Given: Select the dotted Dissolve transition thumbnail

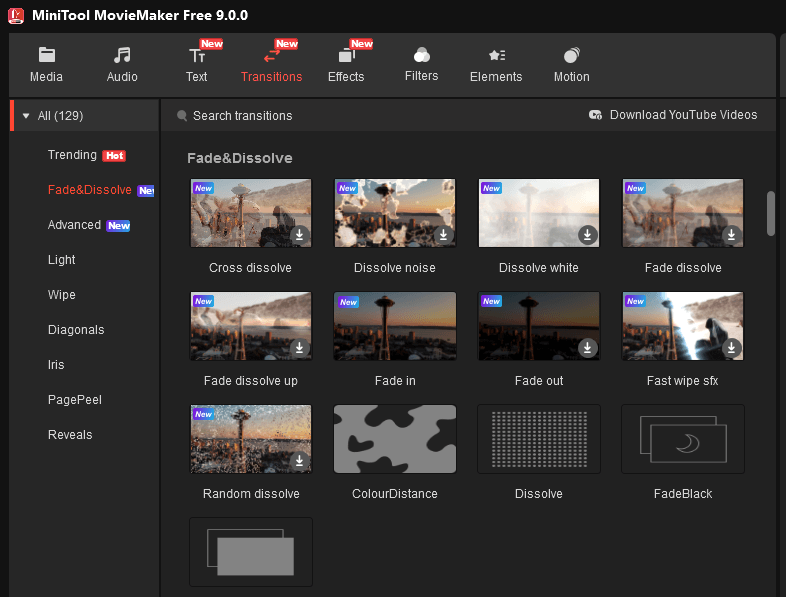Looking at the screenshot, I should [539, 439].
